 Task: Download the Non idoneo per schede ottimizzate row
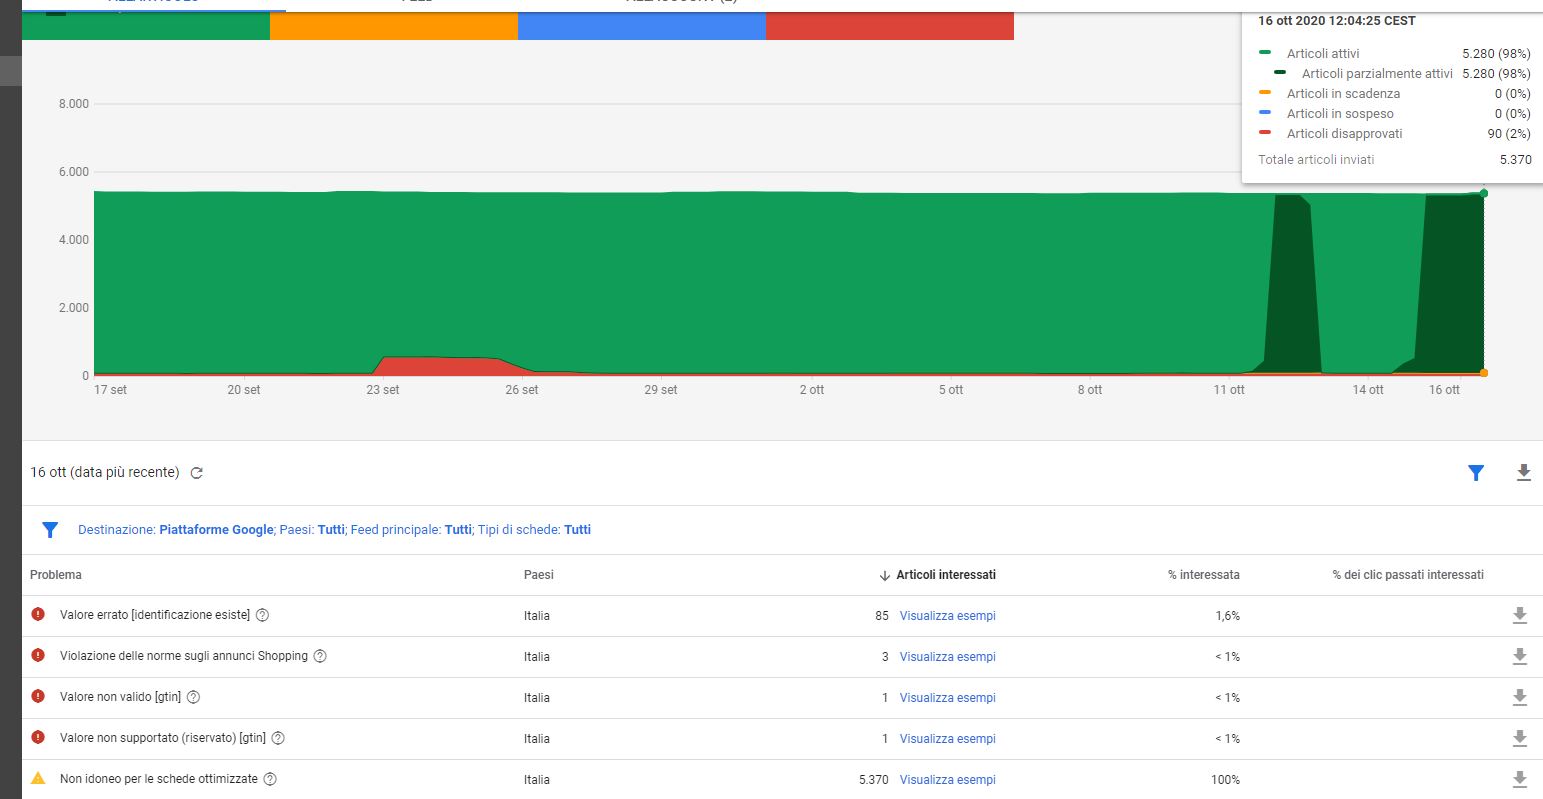pyautogui.click(x=1519, y=779)
